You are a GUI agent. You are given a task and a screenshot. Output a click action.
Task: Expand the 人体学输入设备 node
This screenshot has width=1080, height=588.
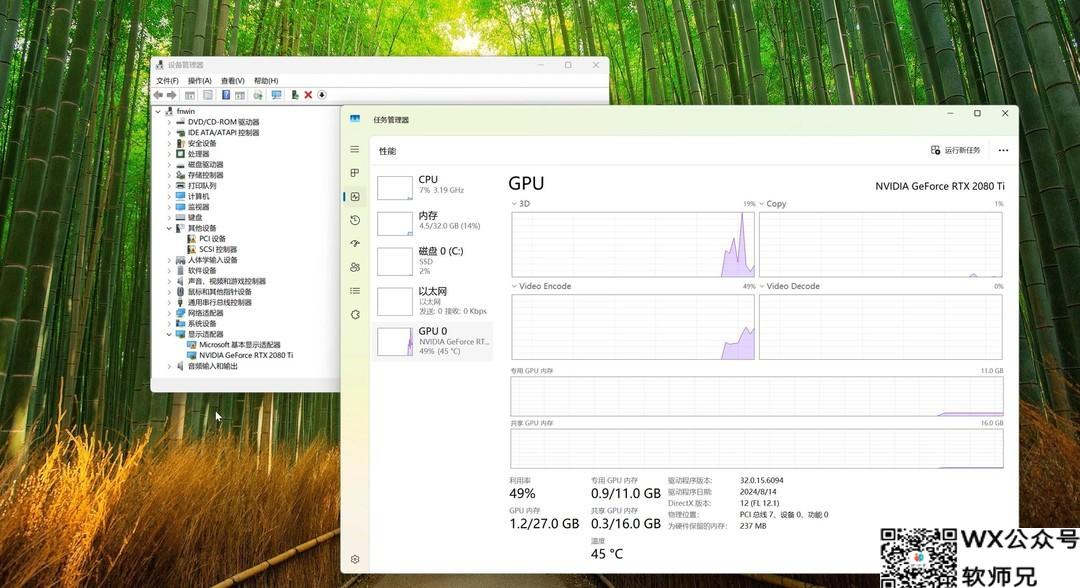coord(169,260)
